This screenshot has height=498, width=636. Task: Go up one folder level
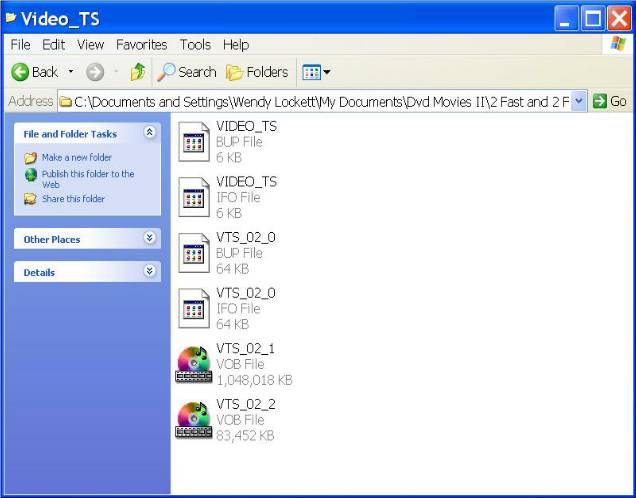point(138,72)
